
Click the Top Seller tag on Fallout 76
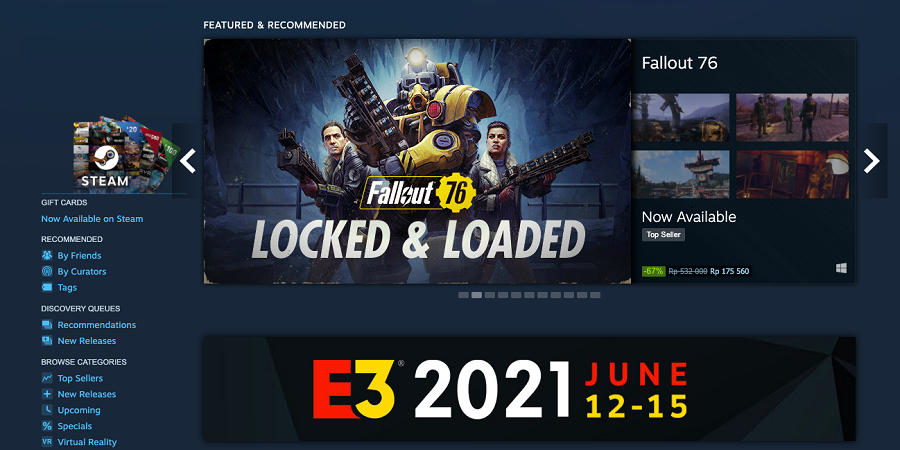pos(663,235)
